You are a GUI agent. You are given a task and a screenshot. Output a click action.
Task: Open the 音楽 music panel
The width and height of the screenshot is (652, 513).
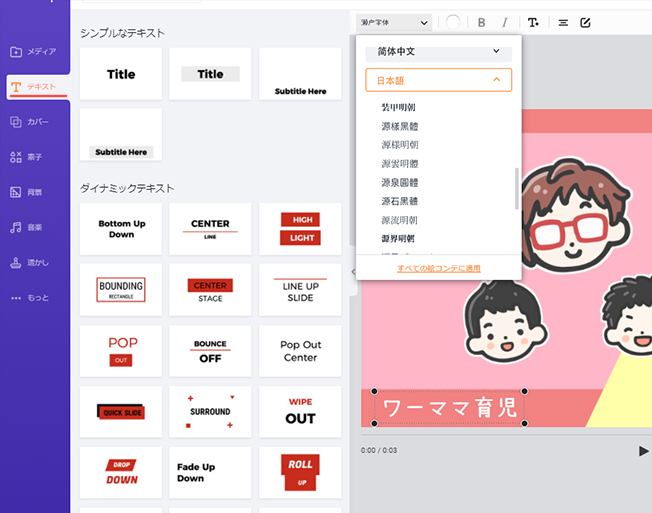click(34, 227)
